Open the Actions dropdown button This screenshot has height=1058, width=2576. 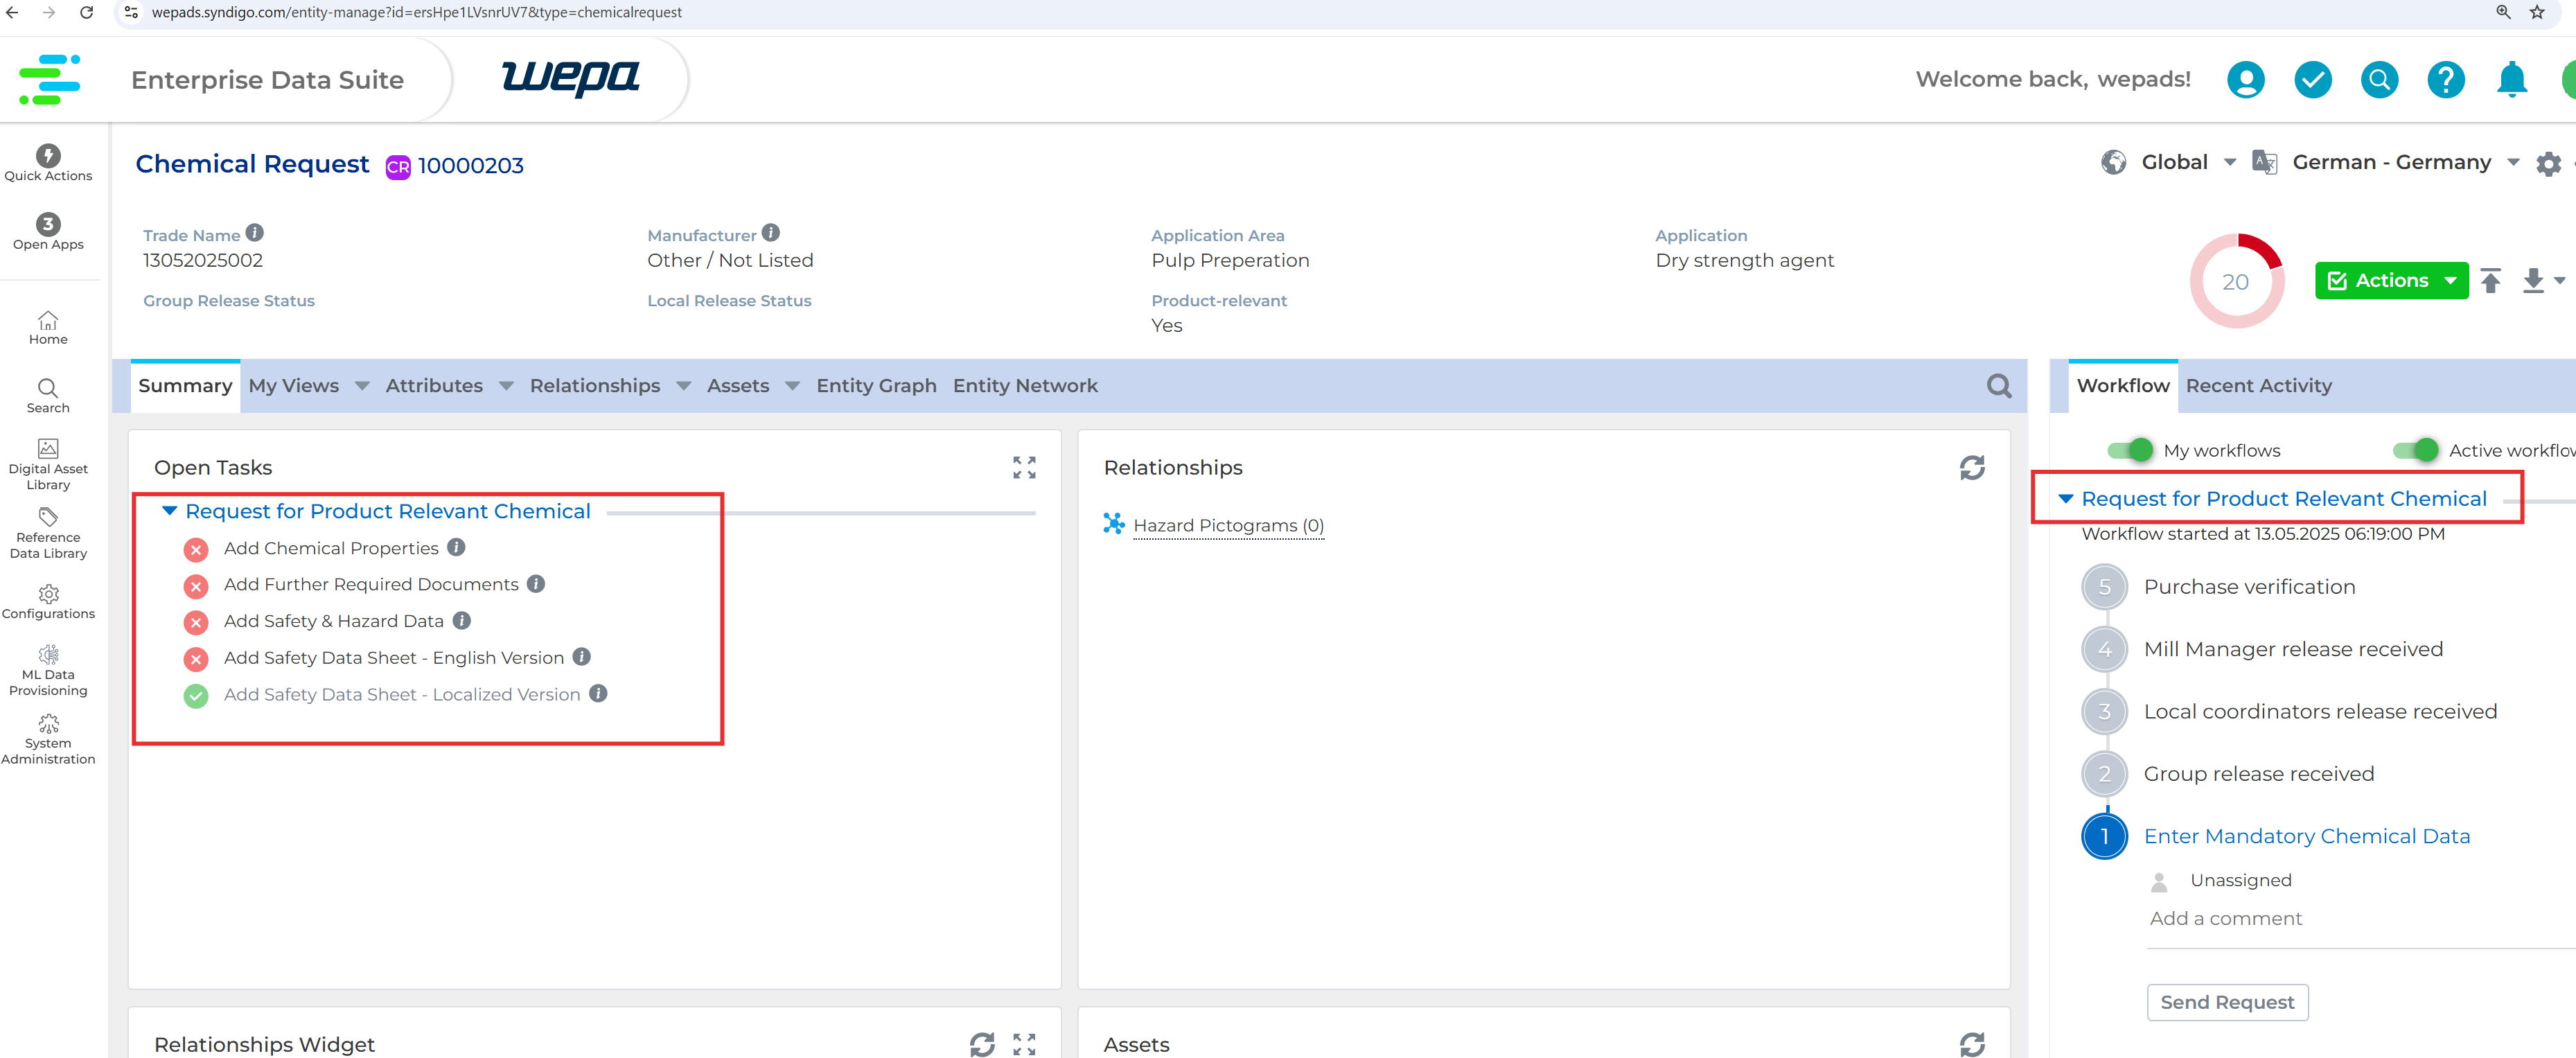click(x=2391, y=281)
